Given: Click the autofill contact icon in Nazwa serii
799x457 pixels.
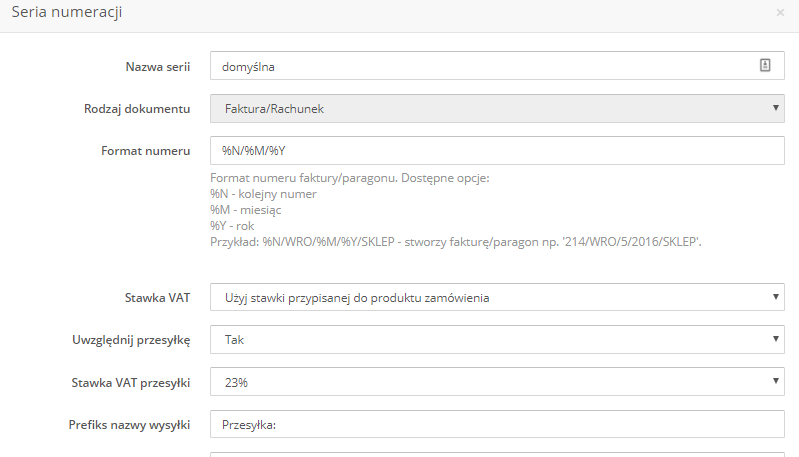Looking at the screenshot, I should (765, 65).
